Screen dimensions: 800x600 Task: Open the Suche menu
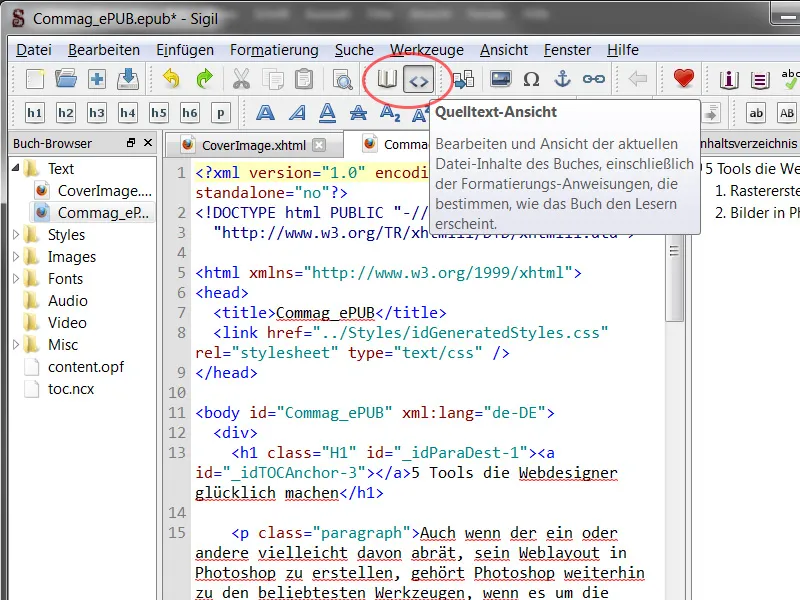[x=354, y=50]
